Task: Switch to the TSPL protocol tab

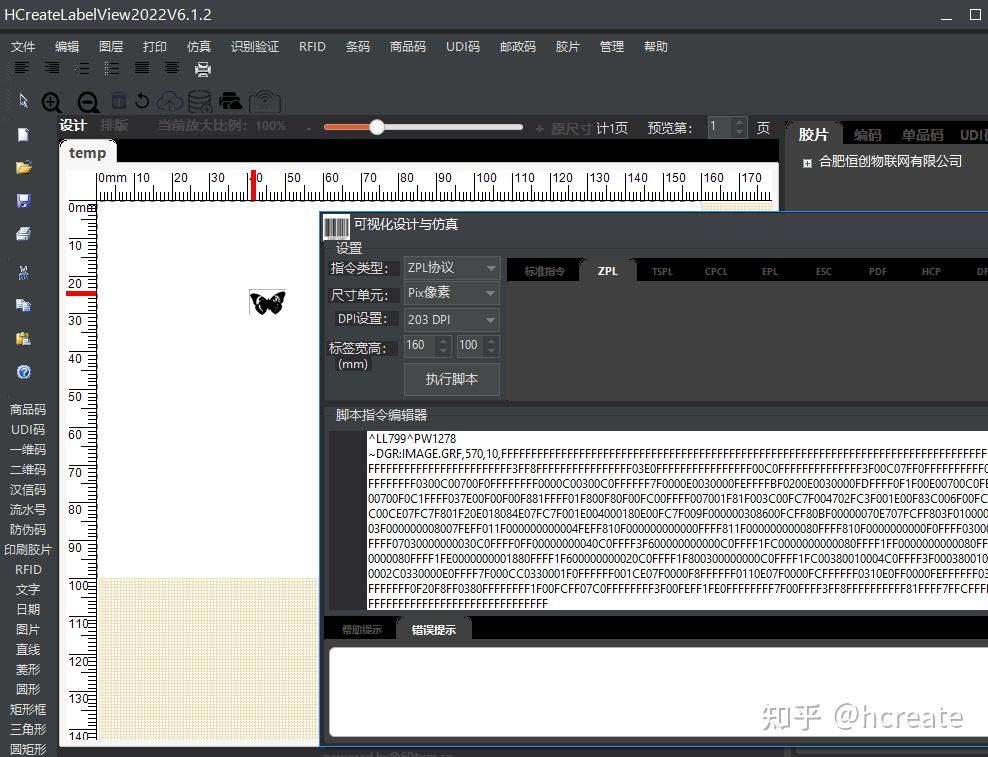Action: 661,270
